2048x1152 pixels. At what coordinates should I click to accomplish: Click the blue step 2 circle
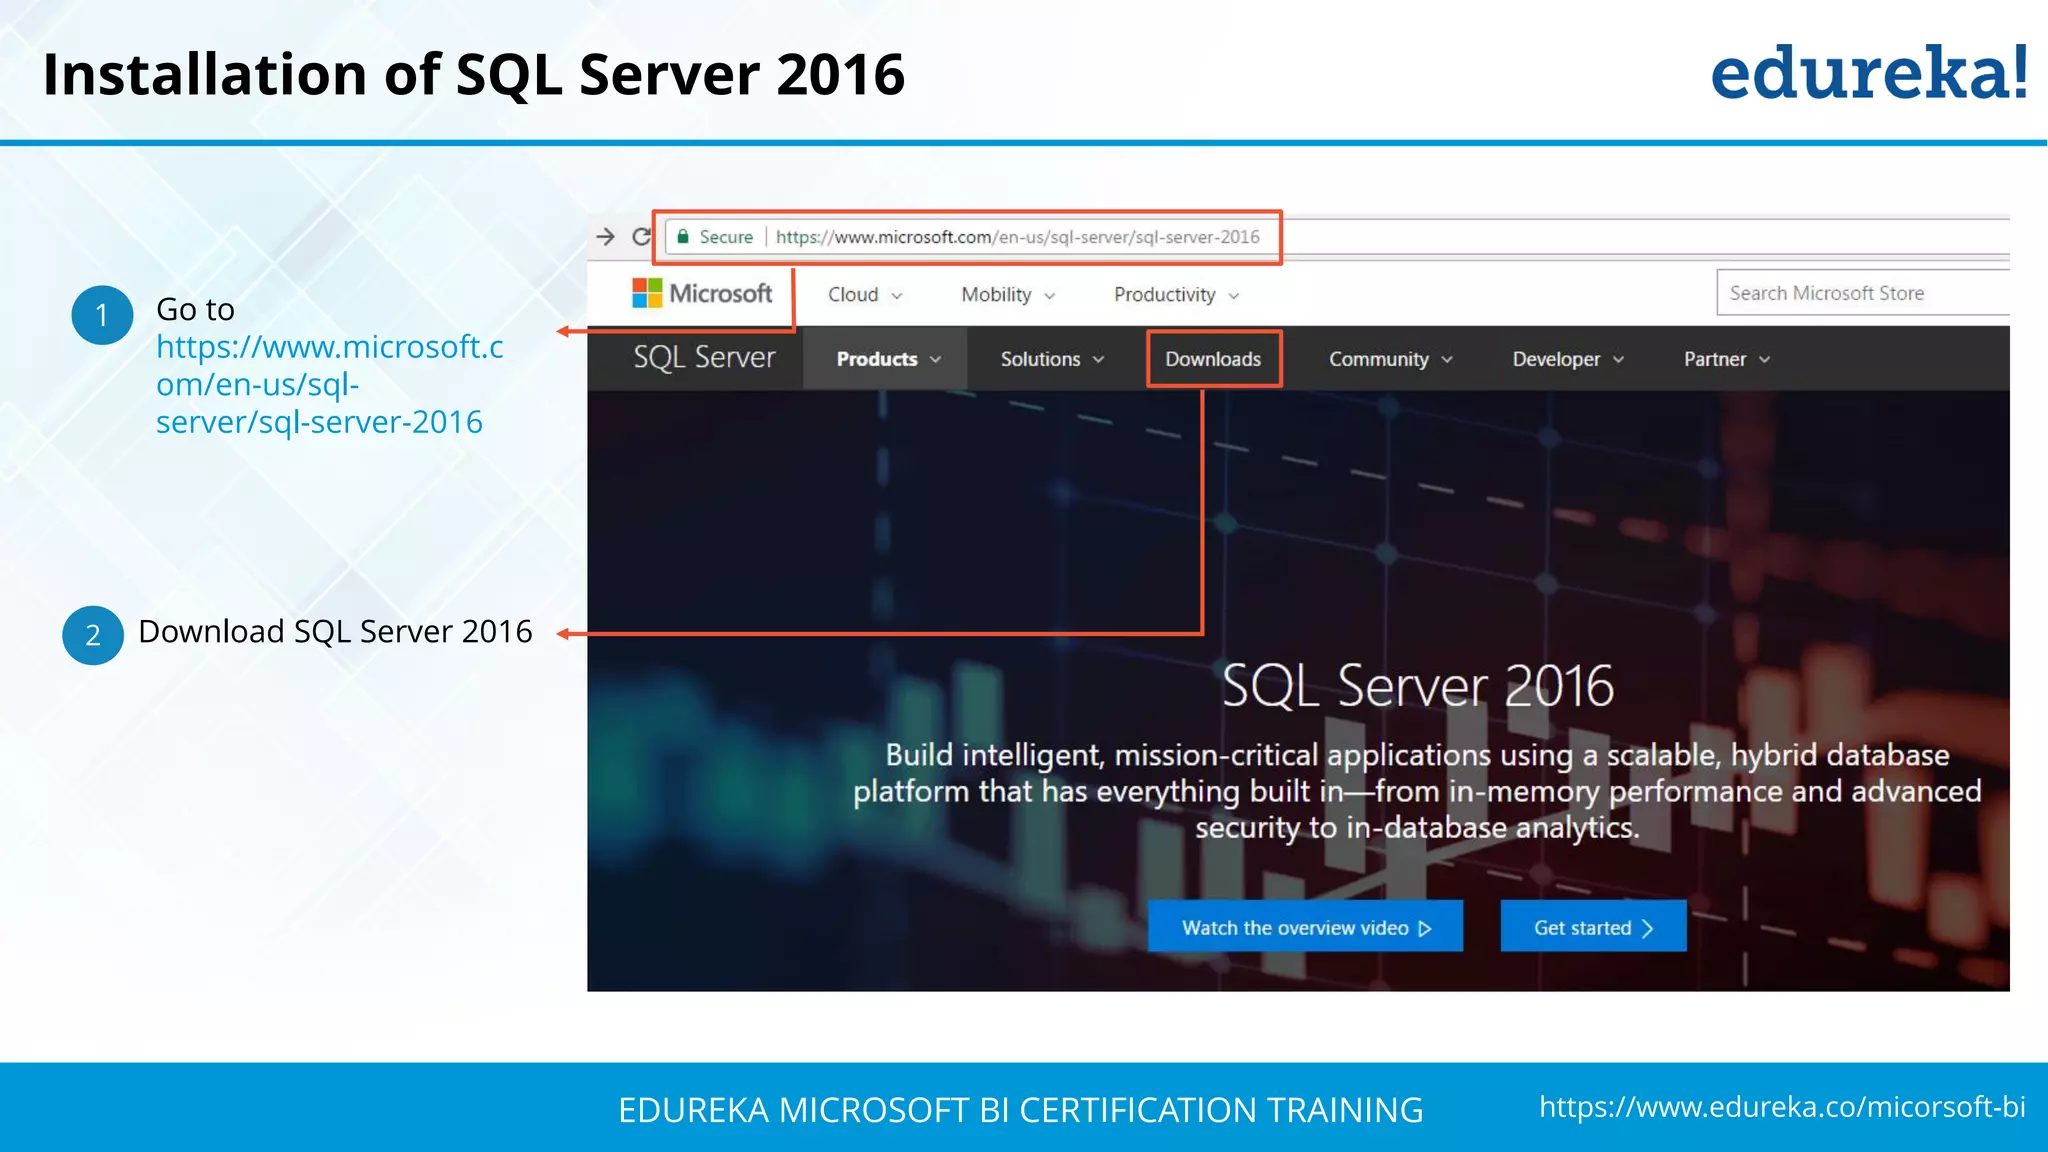coord(93,635)
